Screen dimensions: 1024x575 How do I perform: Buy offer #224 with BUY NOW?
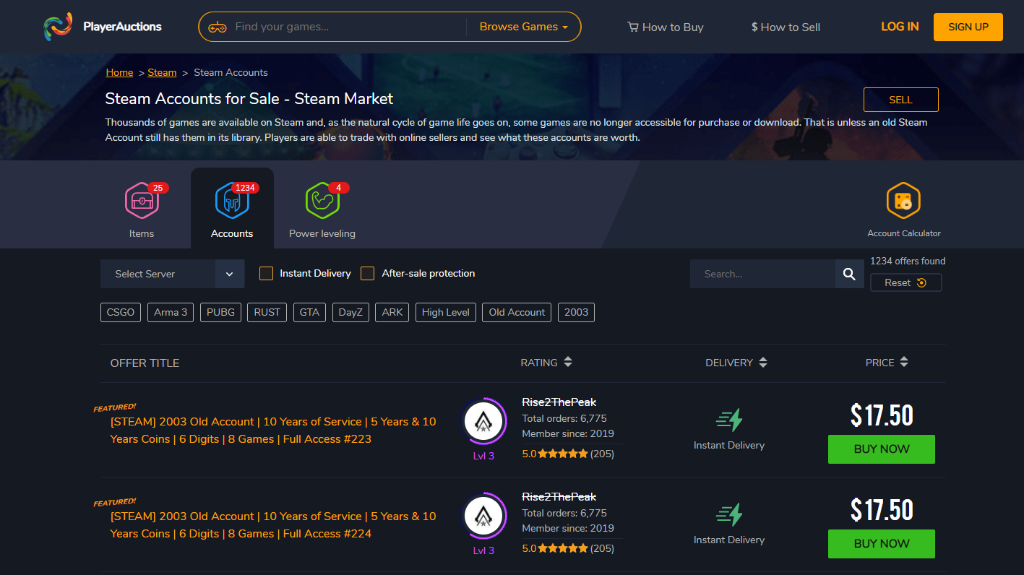(x=881, y=544)
